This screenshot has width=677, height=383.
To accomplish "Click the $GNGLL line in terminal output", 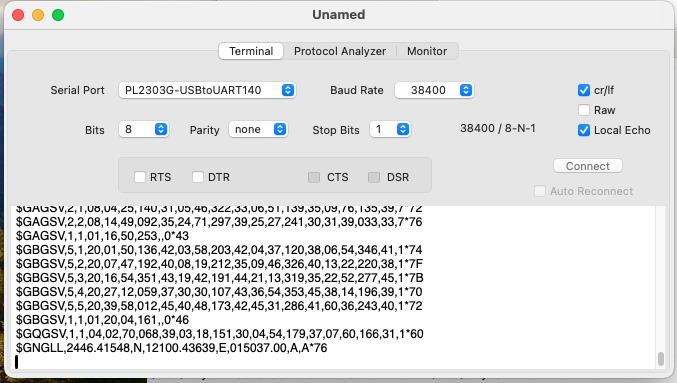I will coord(171,348).
